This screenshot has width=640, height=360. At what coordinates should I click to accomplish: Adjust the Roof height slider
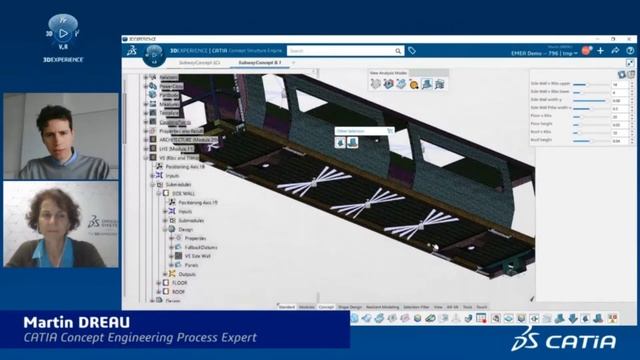click(x=590, y=141)
